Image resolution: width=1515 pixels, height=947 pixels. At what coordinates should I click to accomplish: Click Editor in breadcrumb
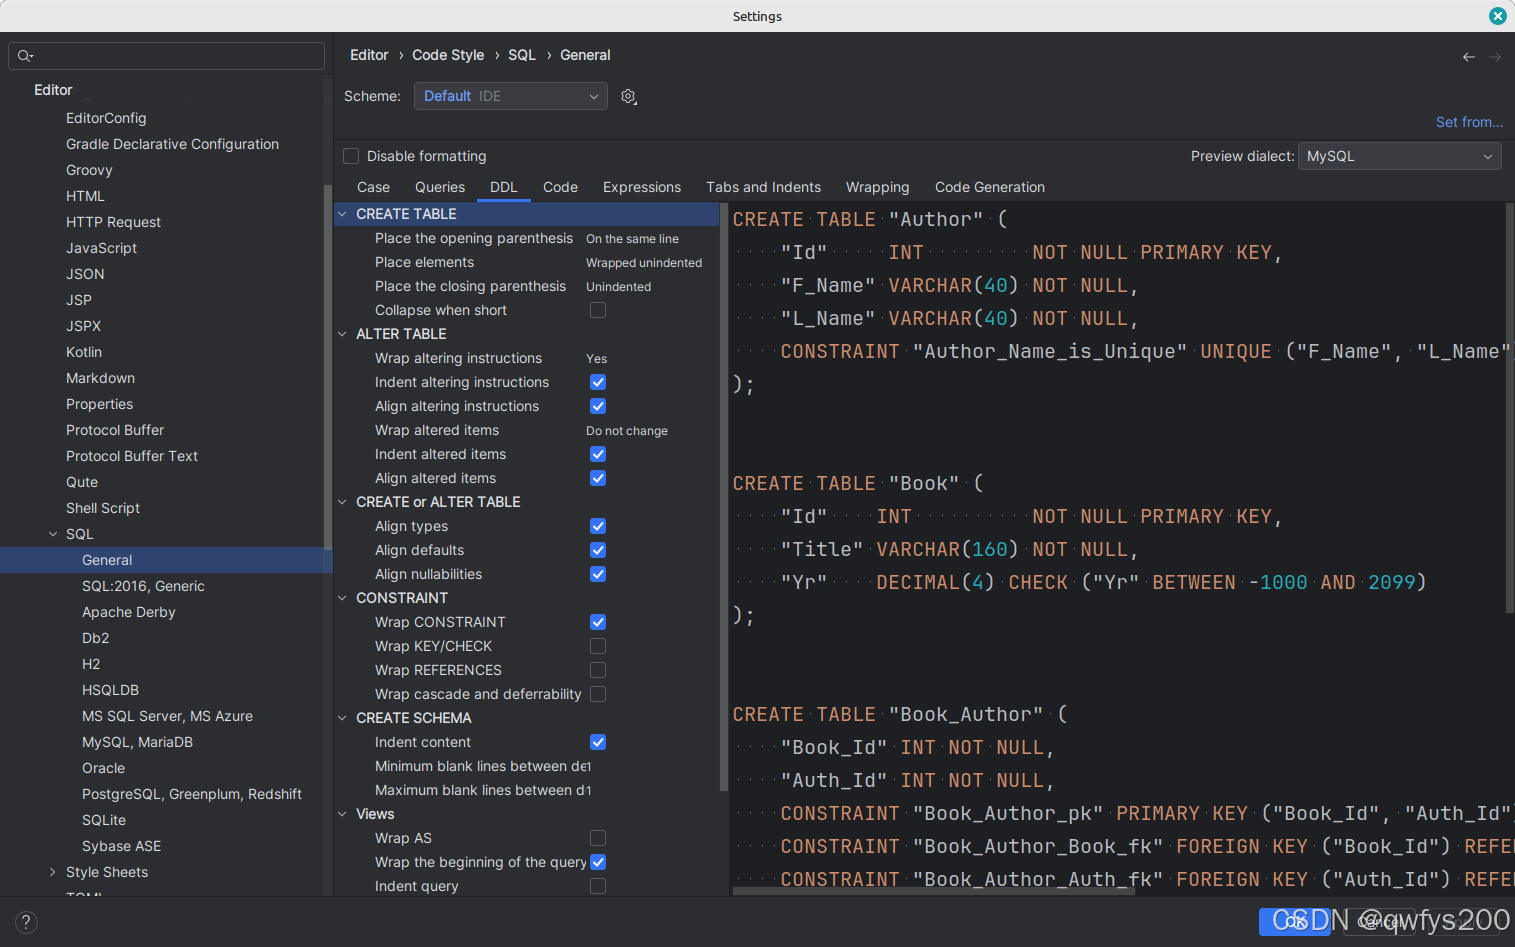point(369,55)
